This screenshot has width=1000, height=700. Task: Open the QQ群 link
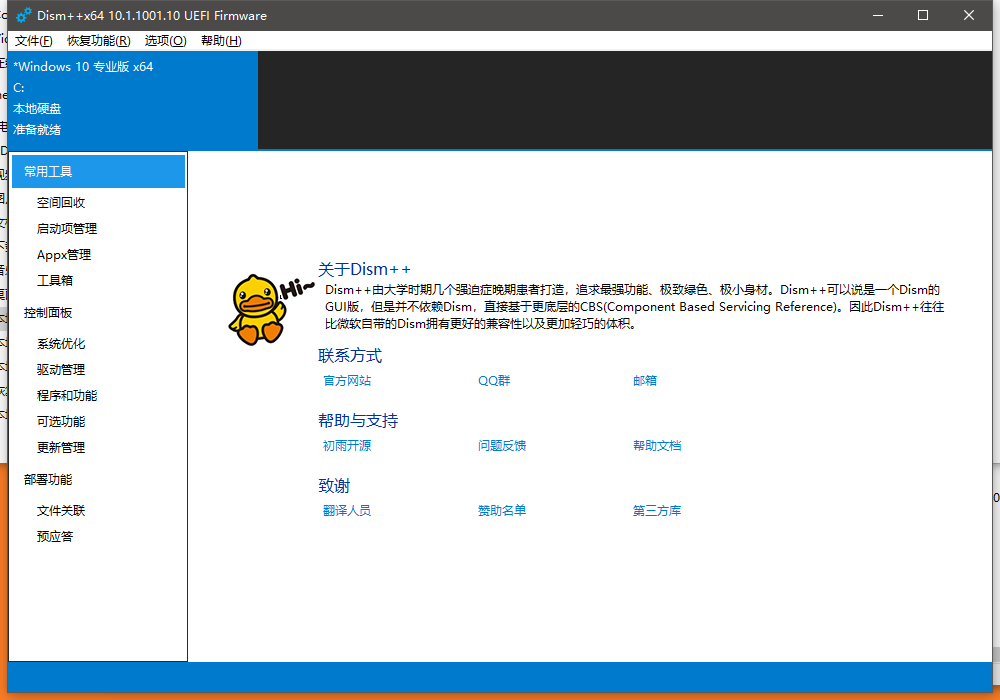pos(494,381)
